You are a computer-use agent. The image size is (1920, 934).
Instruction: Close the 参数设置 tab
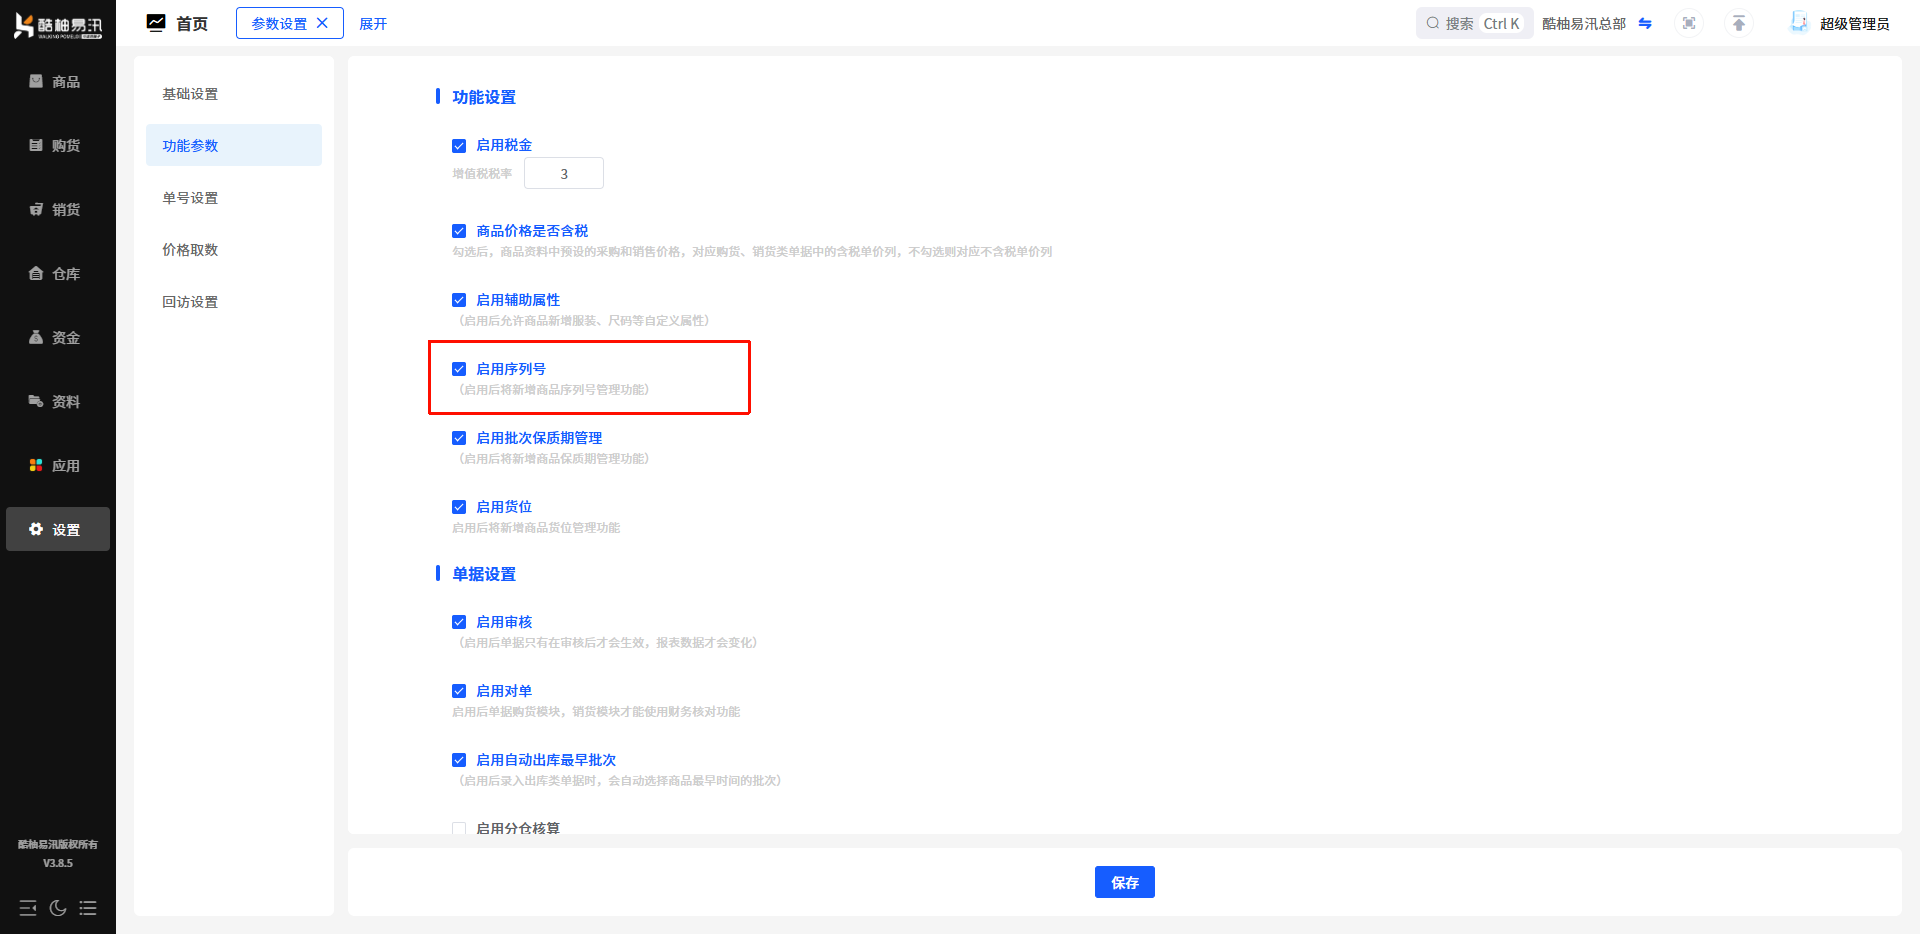(322, 23)
